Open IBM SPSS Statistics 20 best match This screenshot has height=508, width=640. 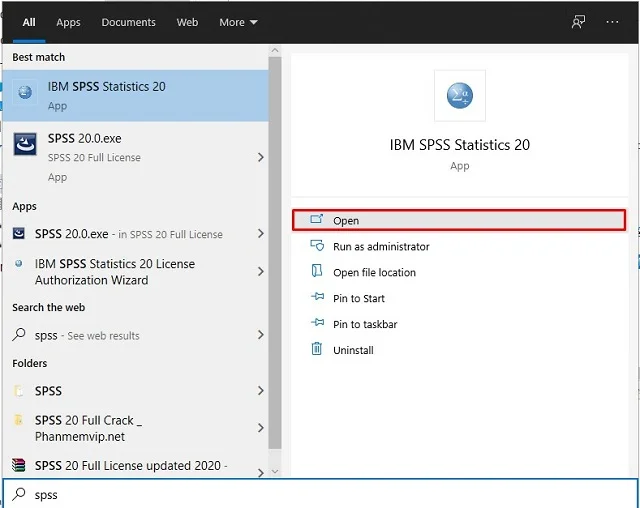[x=135, y=95]
